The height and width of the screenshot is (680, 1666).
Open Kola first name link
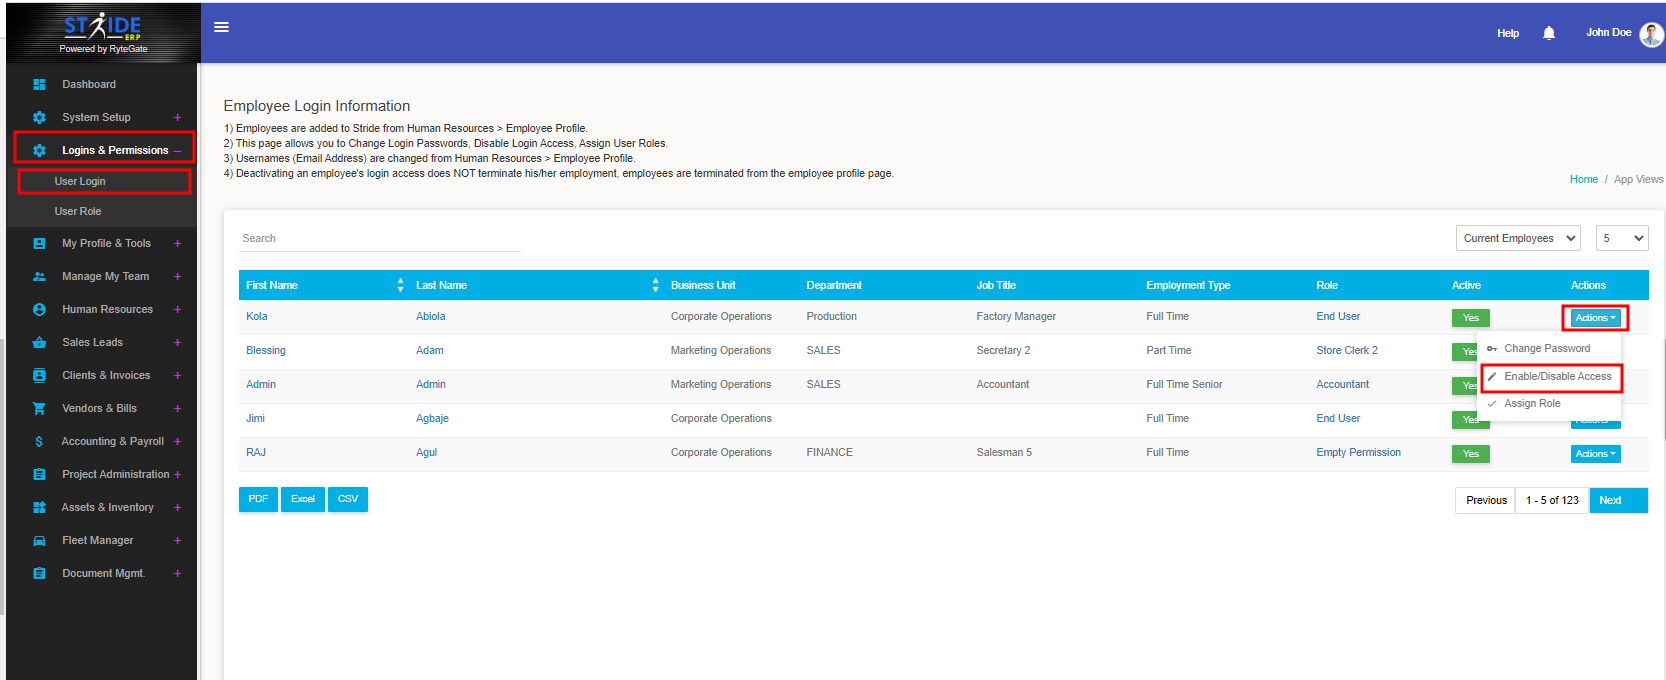click(x=257, y=317)
